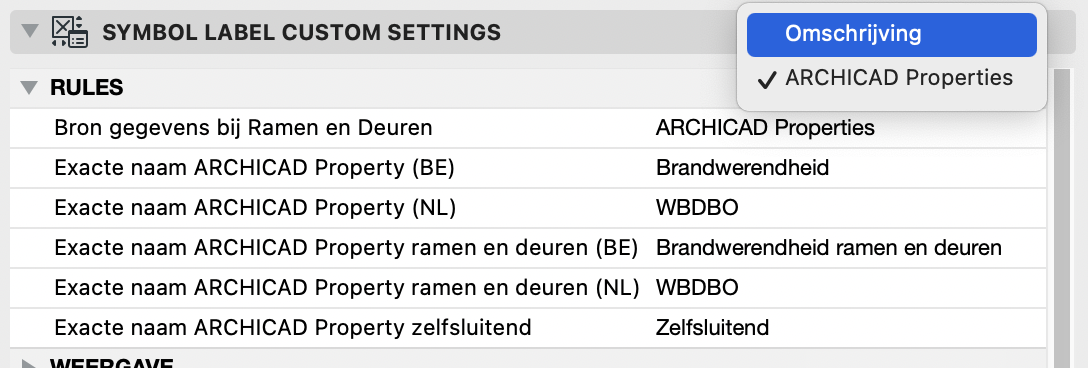Collapse the Symbol Label Custom Settings panel triangle

click(x=30, y=32)
